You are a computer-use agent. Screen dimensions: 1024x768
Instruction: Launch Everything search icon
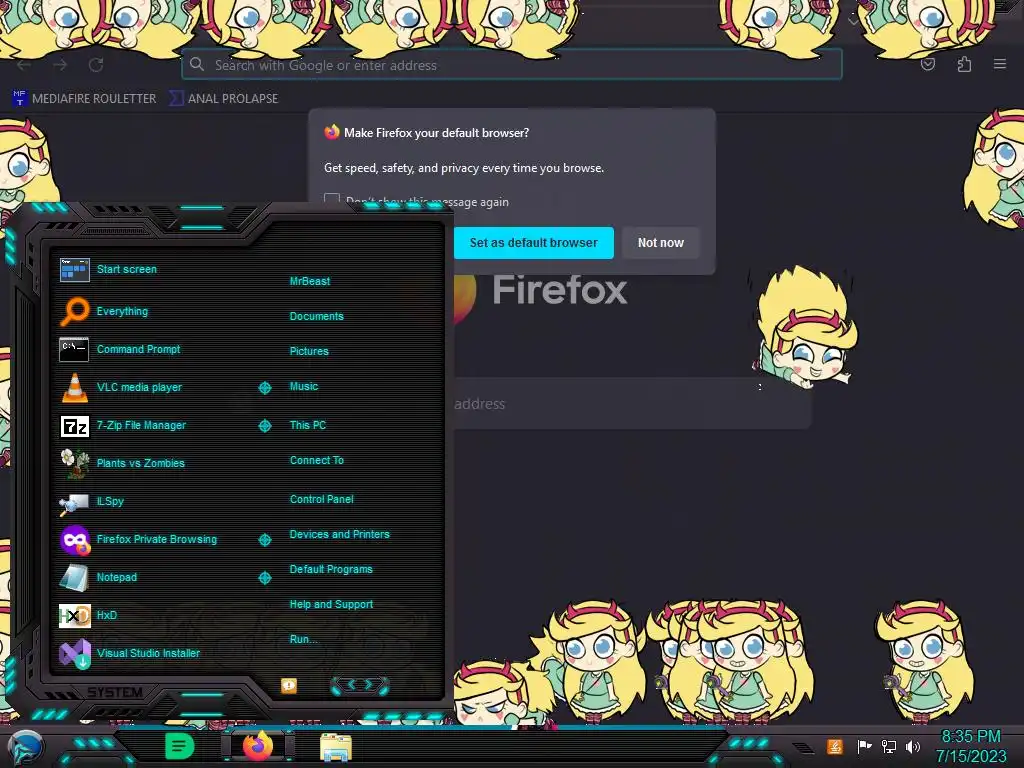tap(74, 311)
